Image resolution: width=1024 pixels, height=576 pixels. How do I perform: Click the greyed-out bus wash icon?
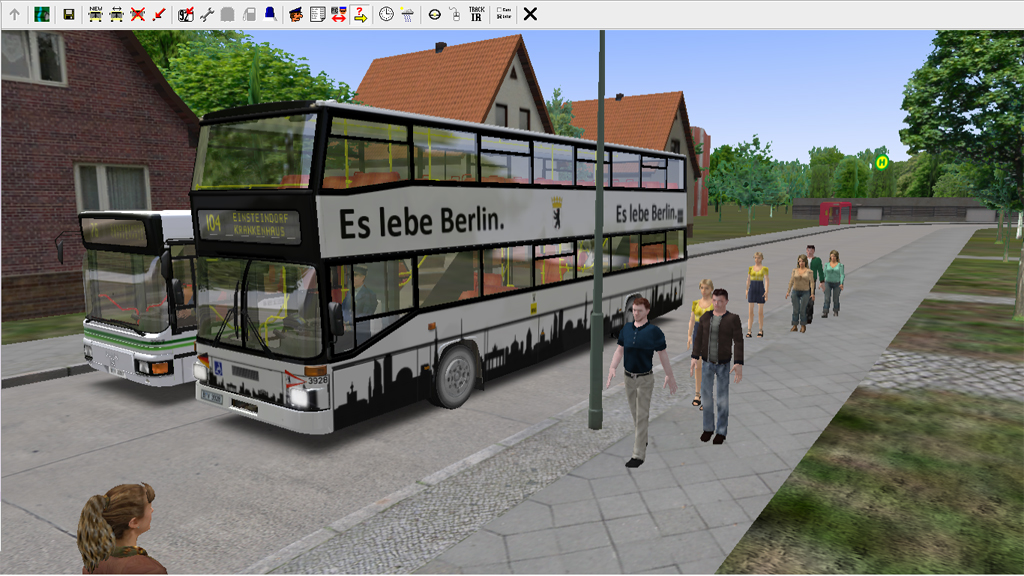click(227, 14)
